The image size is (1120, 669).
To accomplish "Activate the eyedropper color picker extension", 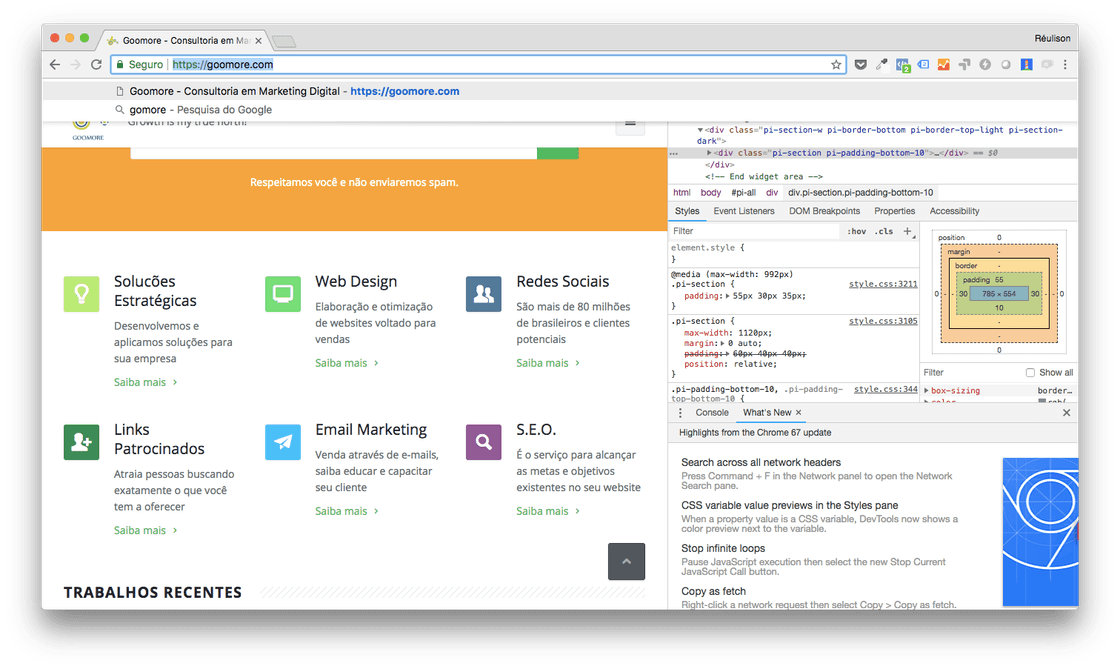I will click(882, 65).
